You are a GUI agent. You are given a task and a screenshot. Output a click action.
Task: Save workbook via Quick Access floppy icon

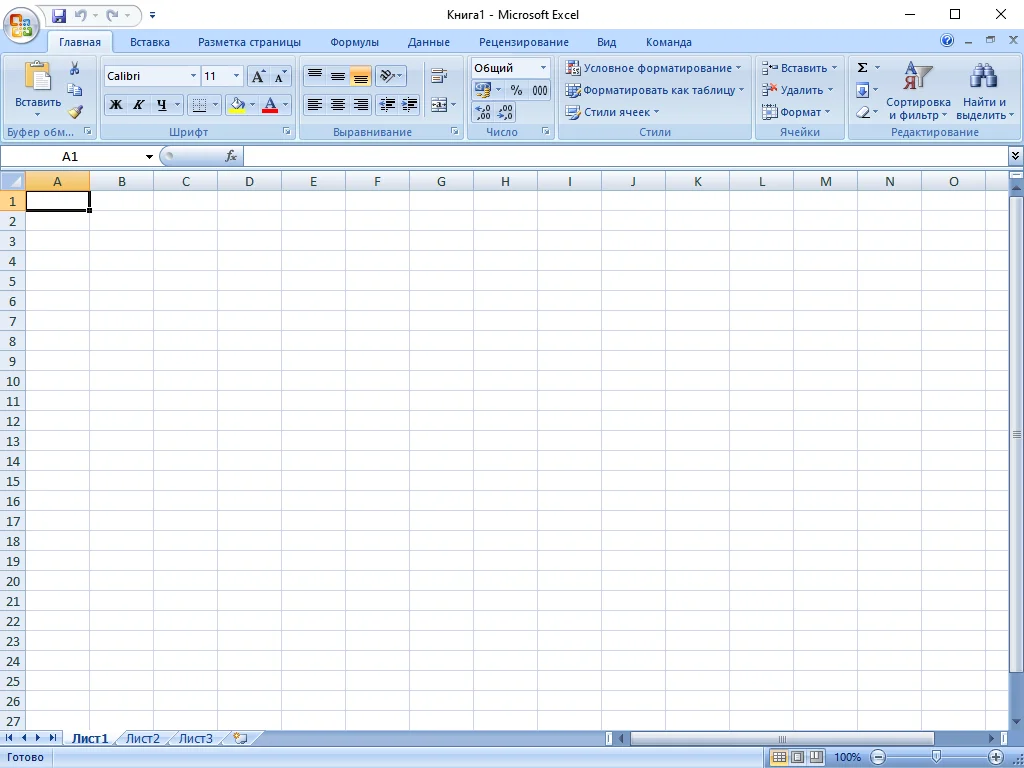click(59, 15)
